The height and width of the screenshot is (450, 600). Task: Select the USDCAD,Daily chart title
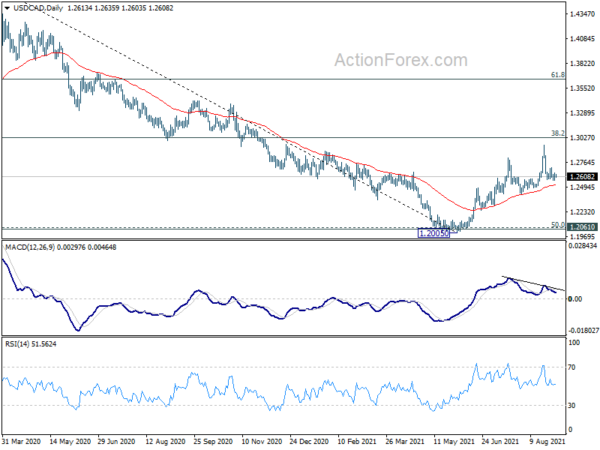(x=38, y=8)
